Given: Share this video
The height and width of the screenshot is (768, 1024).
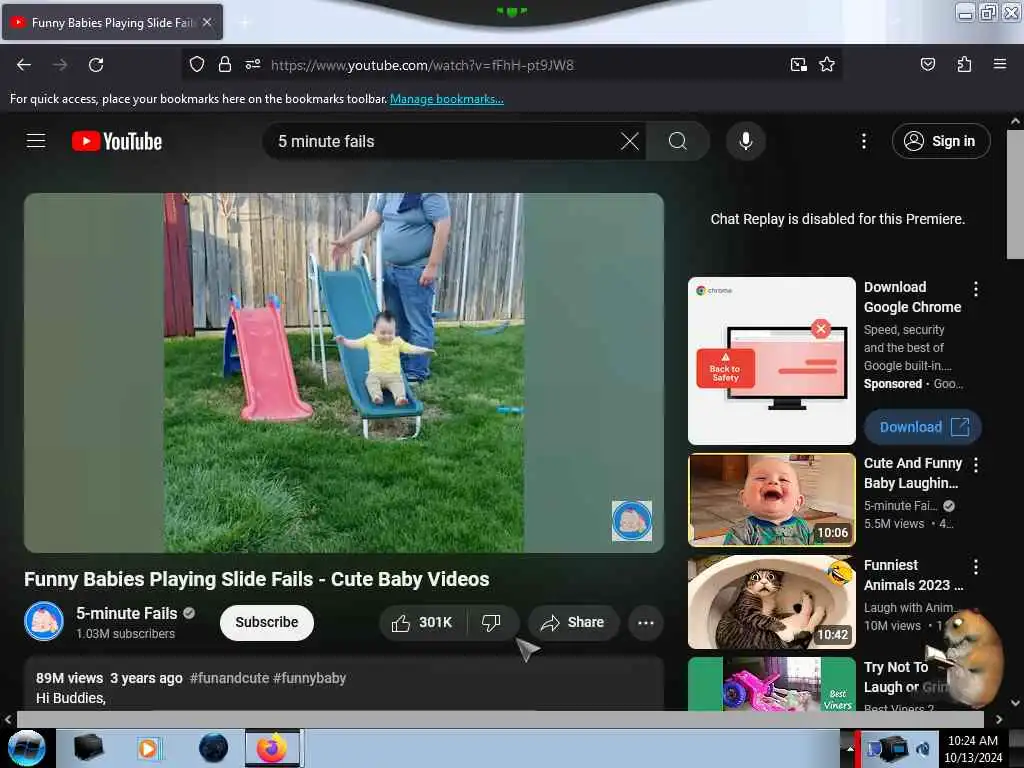Looking at the screenshot, I should coord(573,622).
